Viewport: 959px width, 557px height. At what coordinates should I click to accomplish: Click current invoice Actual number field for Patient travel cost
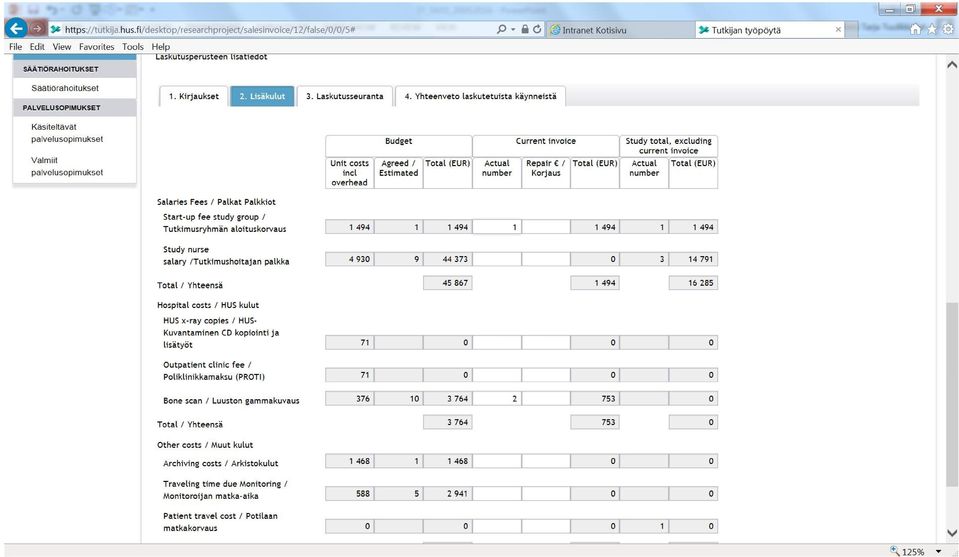click(x=497, y=526)
